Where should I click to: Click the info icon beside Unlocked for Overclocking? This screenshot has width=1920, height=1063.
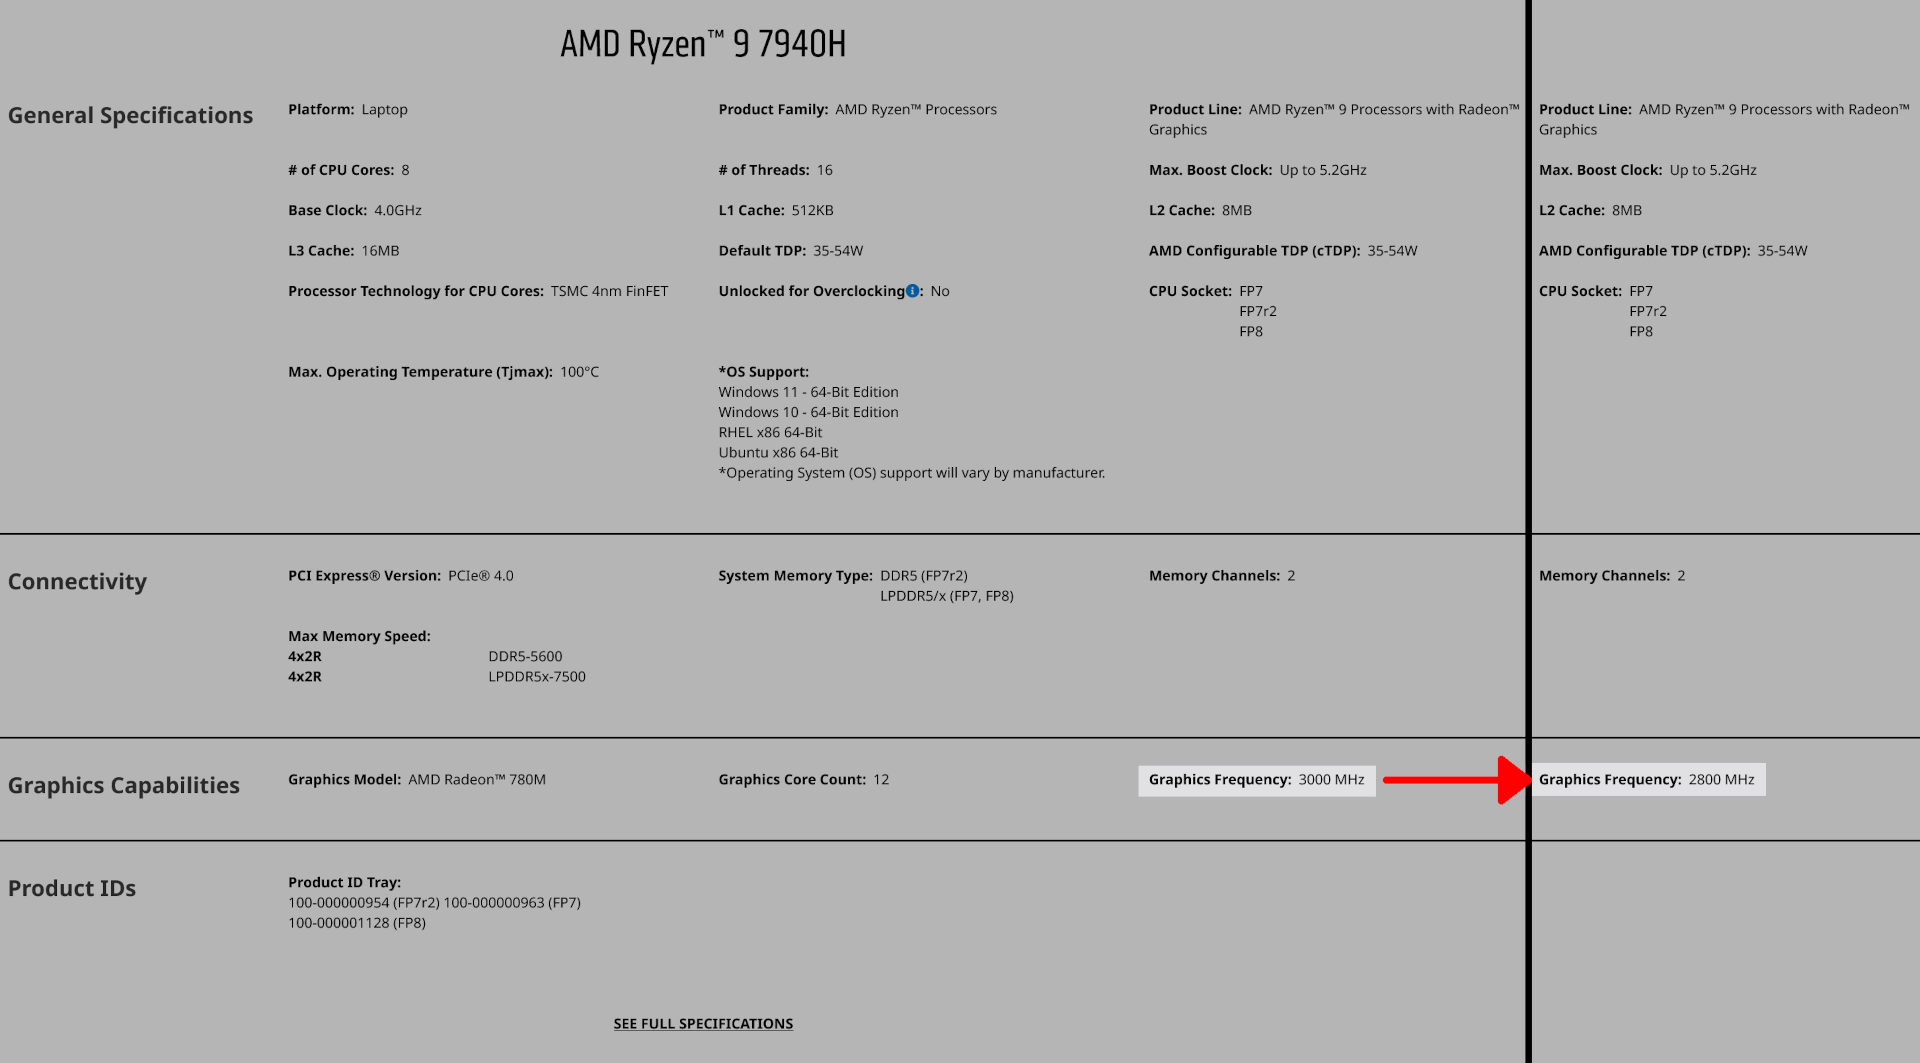coord(912,291)
